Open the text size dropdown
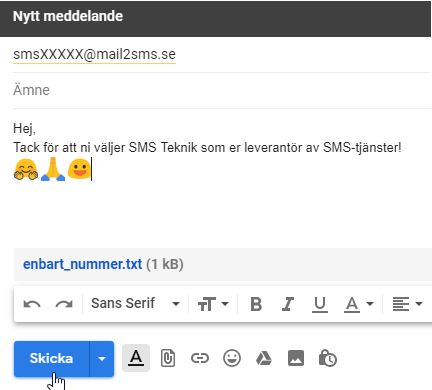 [x=213, y=304]
